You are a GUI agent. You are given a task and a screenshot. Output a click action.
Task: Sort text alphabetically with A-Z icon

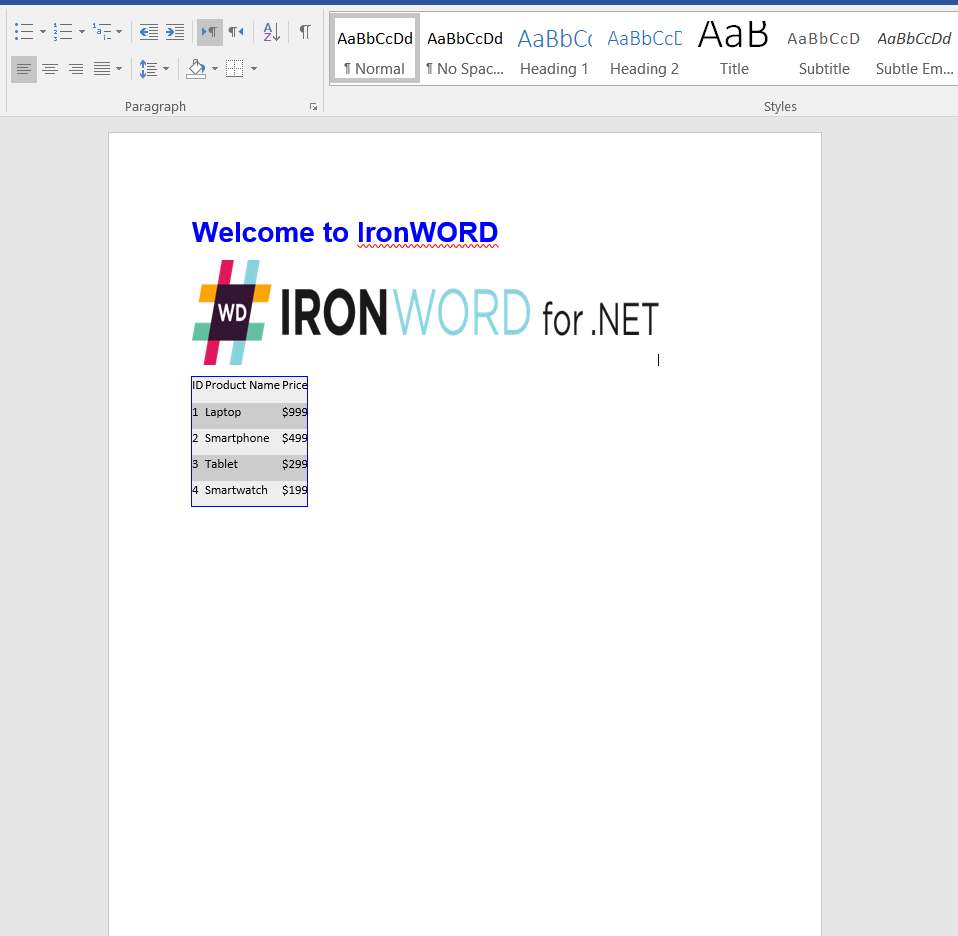[x=272, y=32]
